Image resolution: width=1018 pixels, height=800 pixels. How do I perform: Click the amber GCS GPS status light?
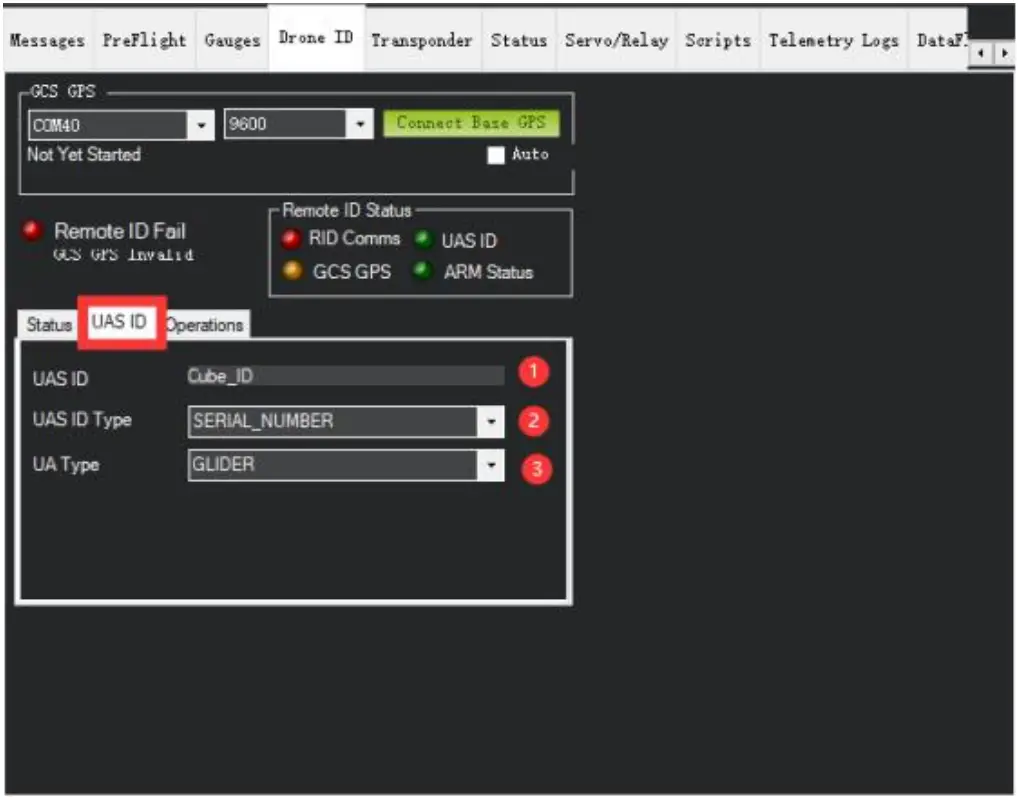point(291,272)
